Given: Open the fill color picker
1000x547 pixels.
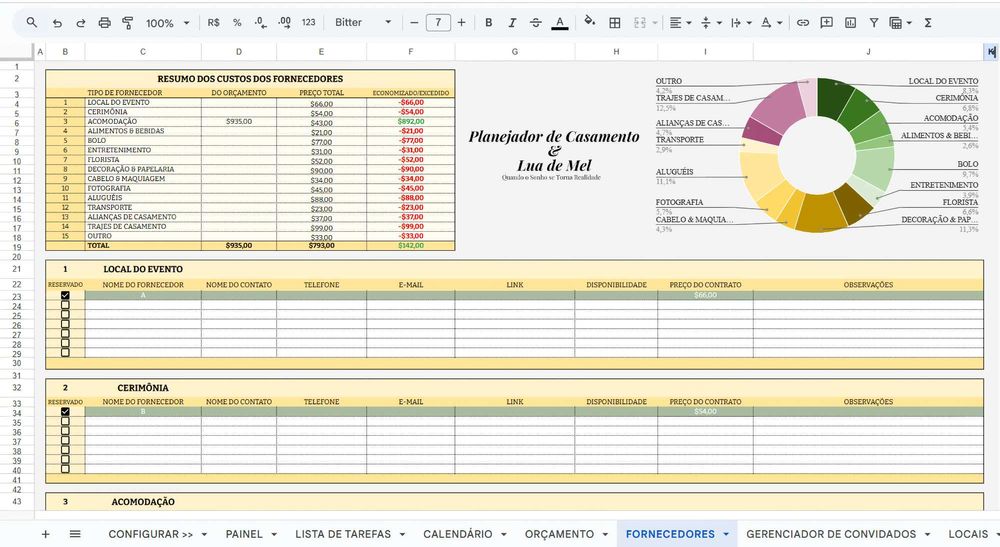Looking at the screenshot, I should click(590, 22).
